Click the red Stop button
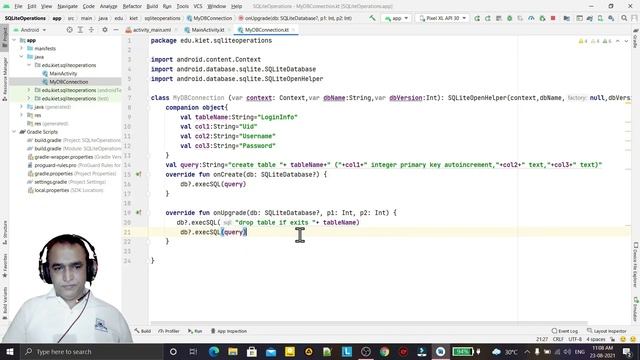Viewport: 640px width, 360px height. tap(553, 18)
